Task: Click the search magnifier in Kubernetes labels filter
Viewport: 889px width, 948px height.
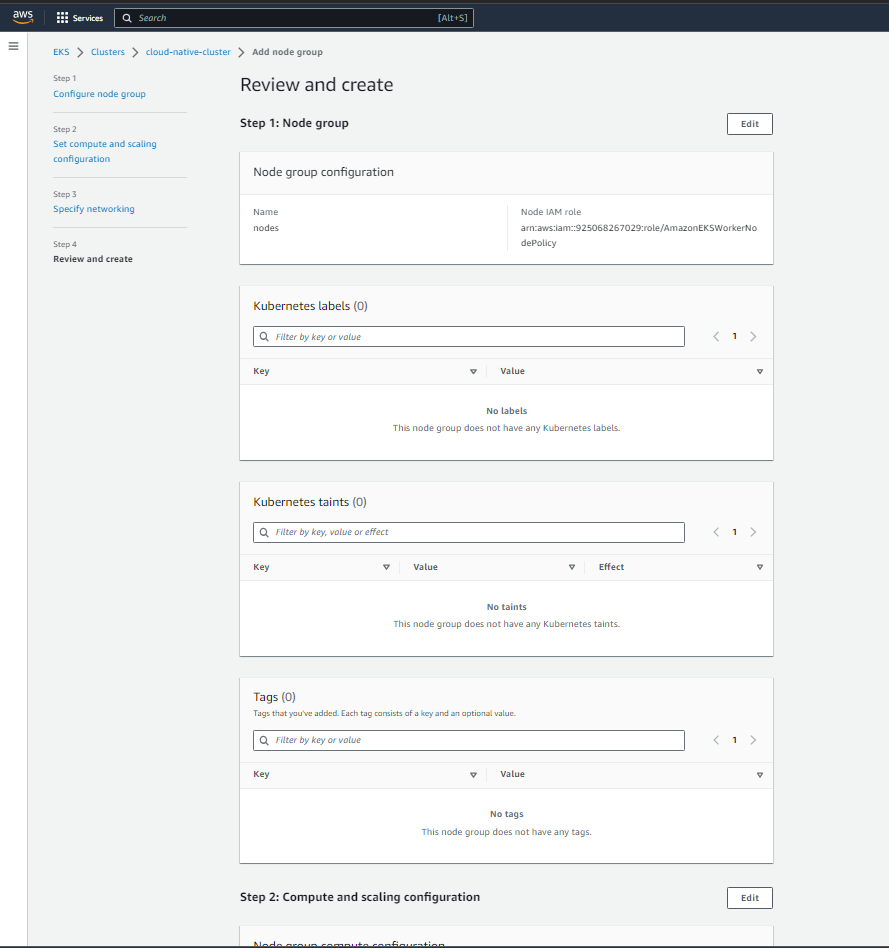Action: (x=264, y=336)
